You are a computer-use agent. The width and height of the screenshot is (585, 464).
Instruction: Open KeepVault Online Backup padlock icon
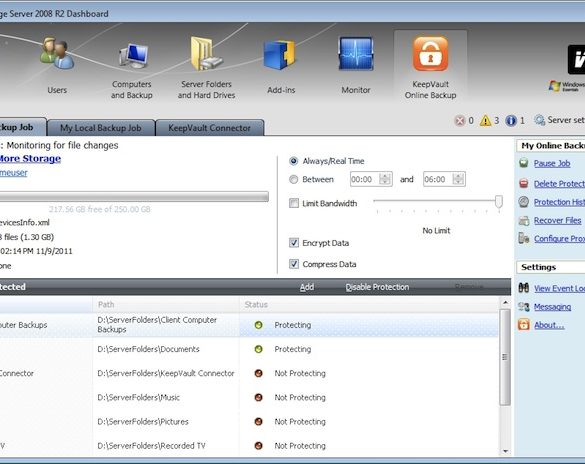coord(430,54)
